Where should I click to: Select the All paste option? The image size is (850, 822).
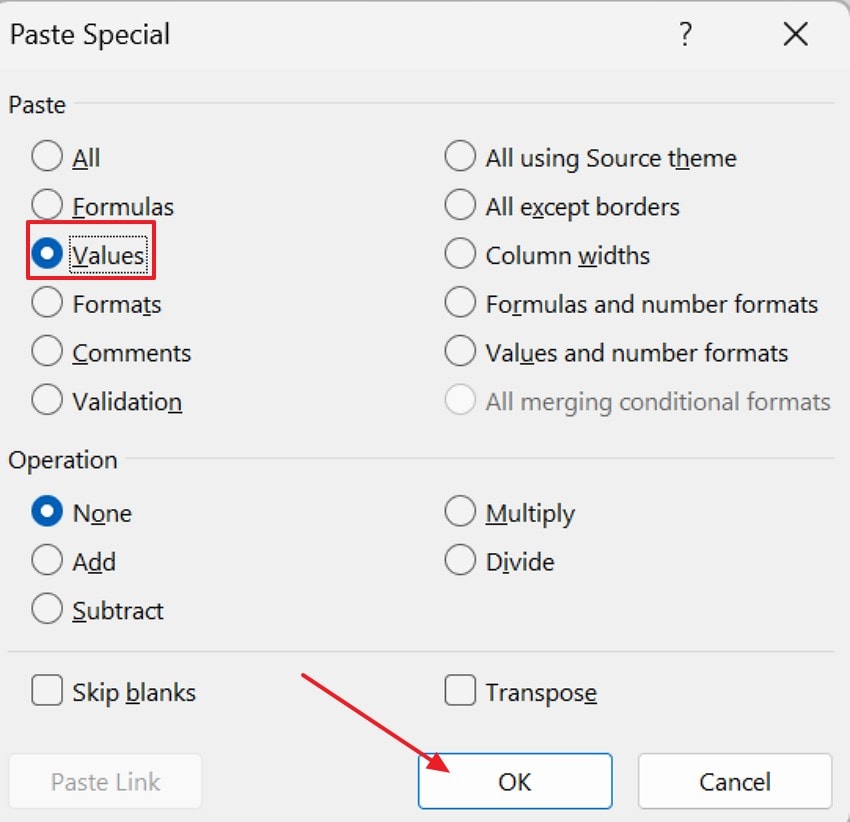click(47, 157)
